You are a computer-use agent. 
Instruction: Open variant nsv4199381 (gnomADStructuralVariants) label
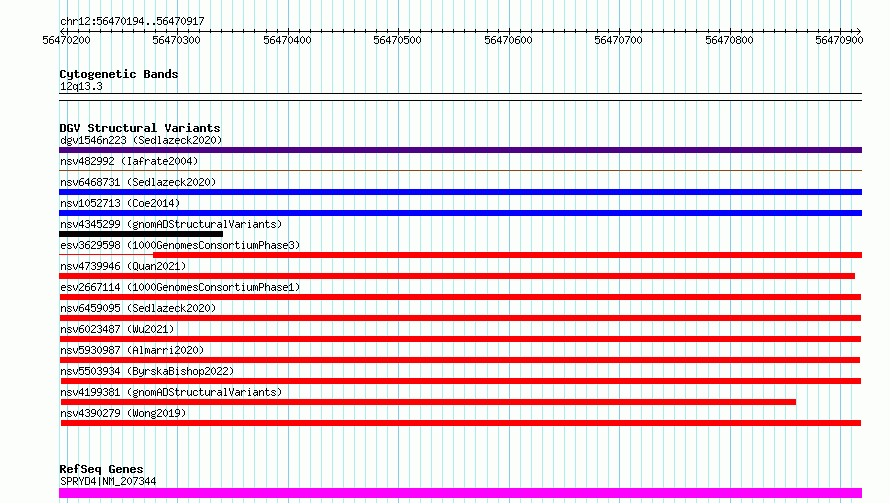[x=171, y=392]
